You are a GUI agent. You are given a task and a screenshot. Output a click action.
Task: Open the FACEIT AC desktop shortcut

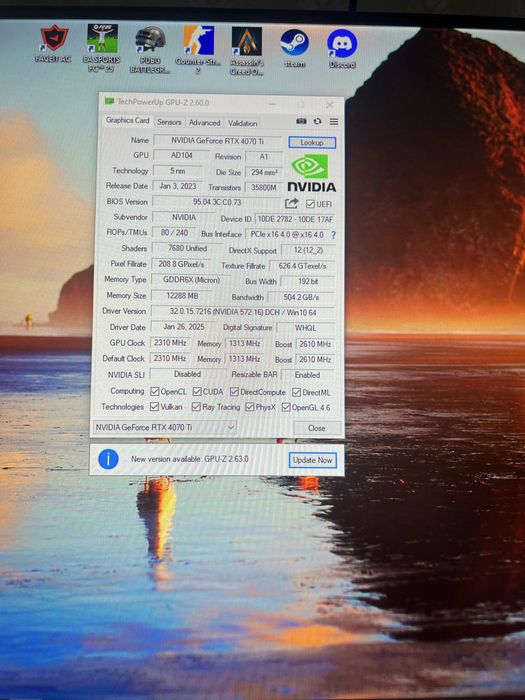pos(54,44)
